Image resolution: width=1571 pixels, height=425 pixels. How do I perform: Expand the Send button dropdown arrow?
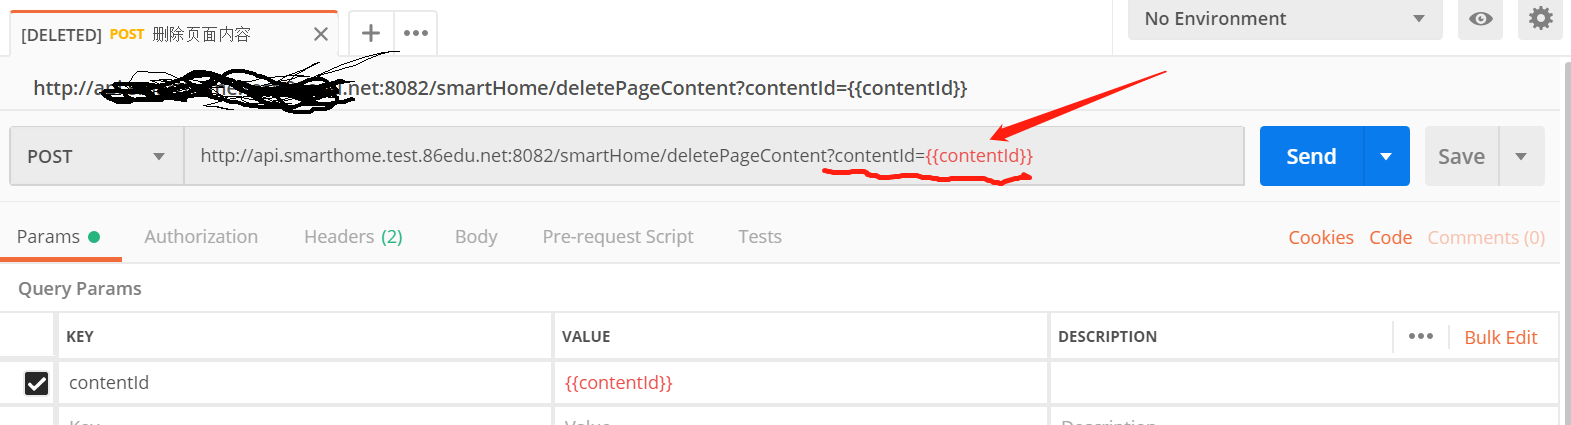coord(1386,156)
